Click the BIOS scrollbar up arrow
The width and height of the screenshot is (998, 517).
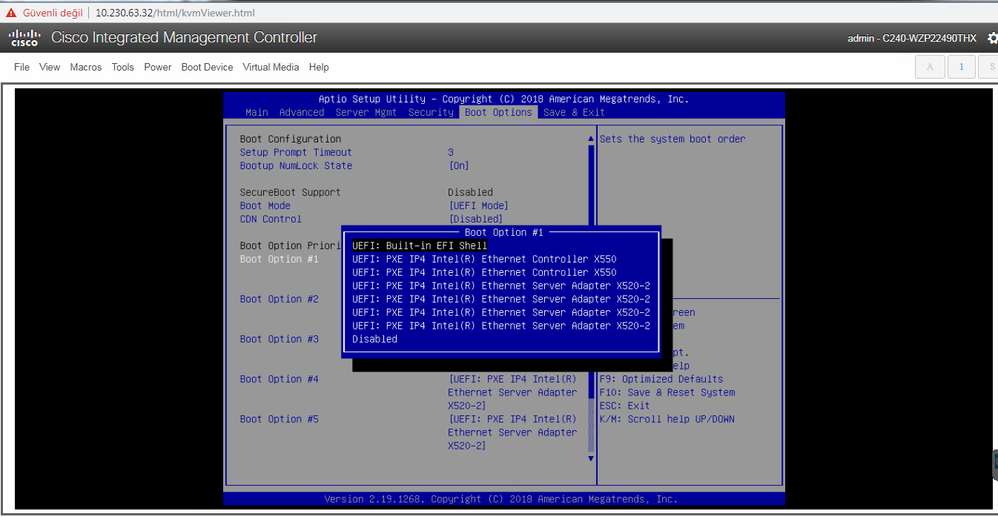click(591, 139)
